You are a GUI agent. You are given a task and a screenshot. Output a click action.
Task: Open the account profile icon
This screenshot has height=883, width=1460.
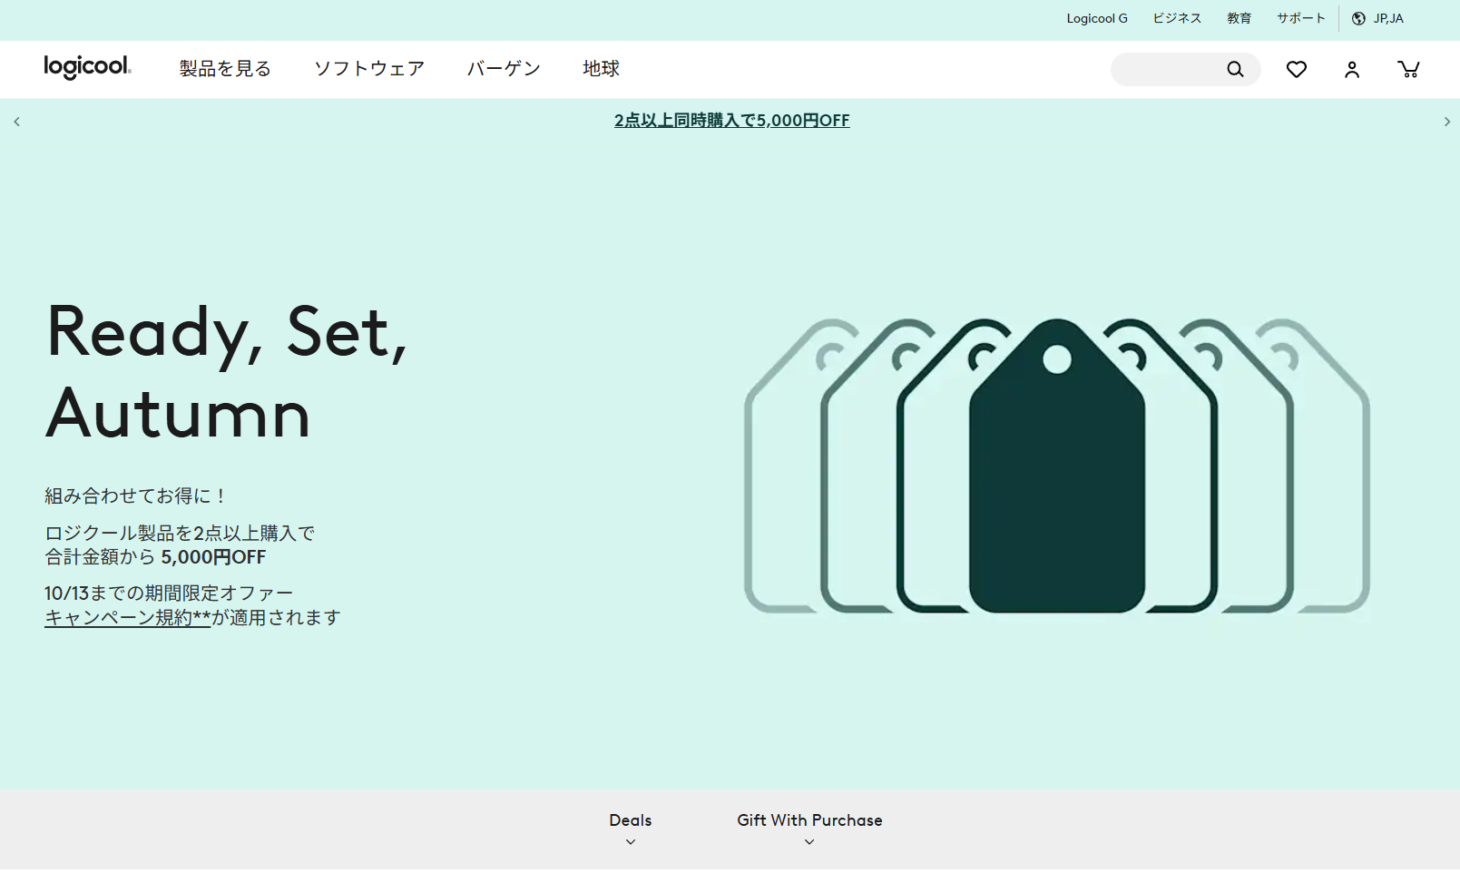[x=1352, y=69]
